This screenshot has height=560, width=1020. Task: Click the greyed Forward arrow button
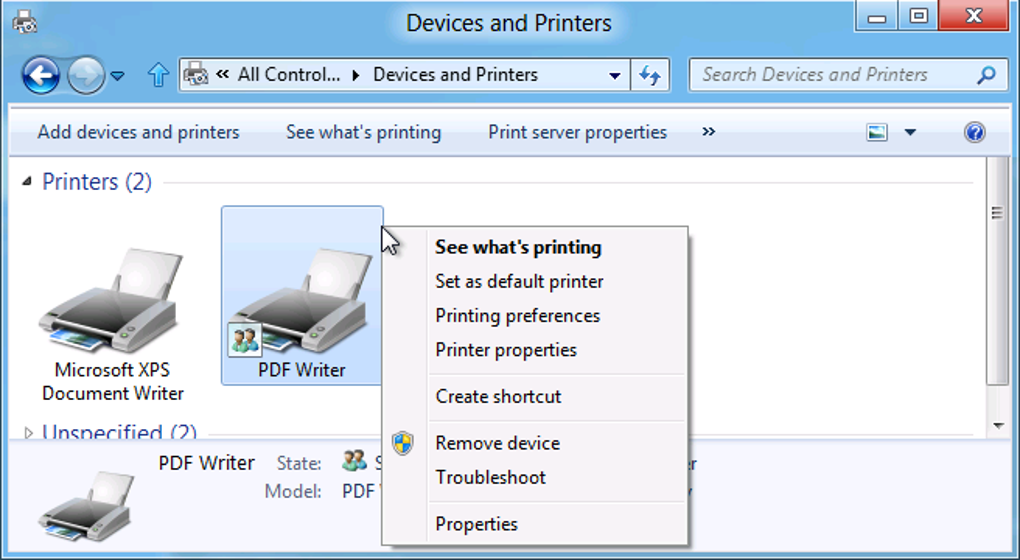tap(86, 75)
